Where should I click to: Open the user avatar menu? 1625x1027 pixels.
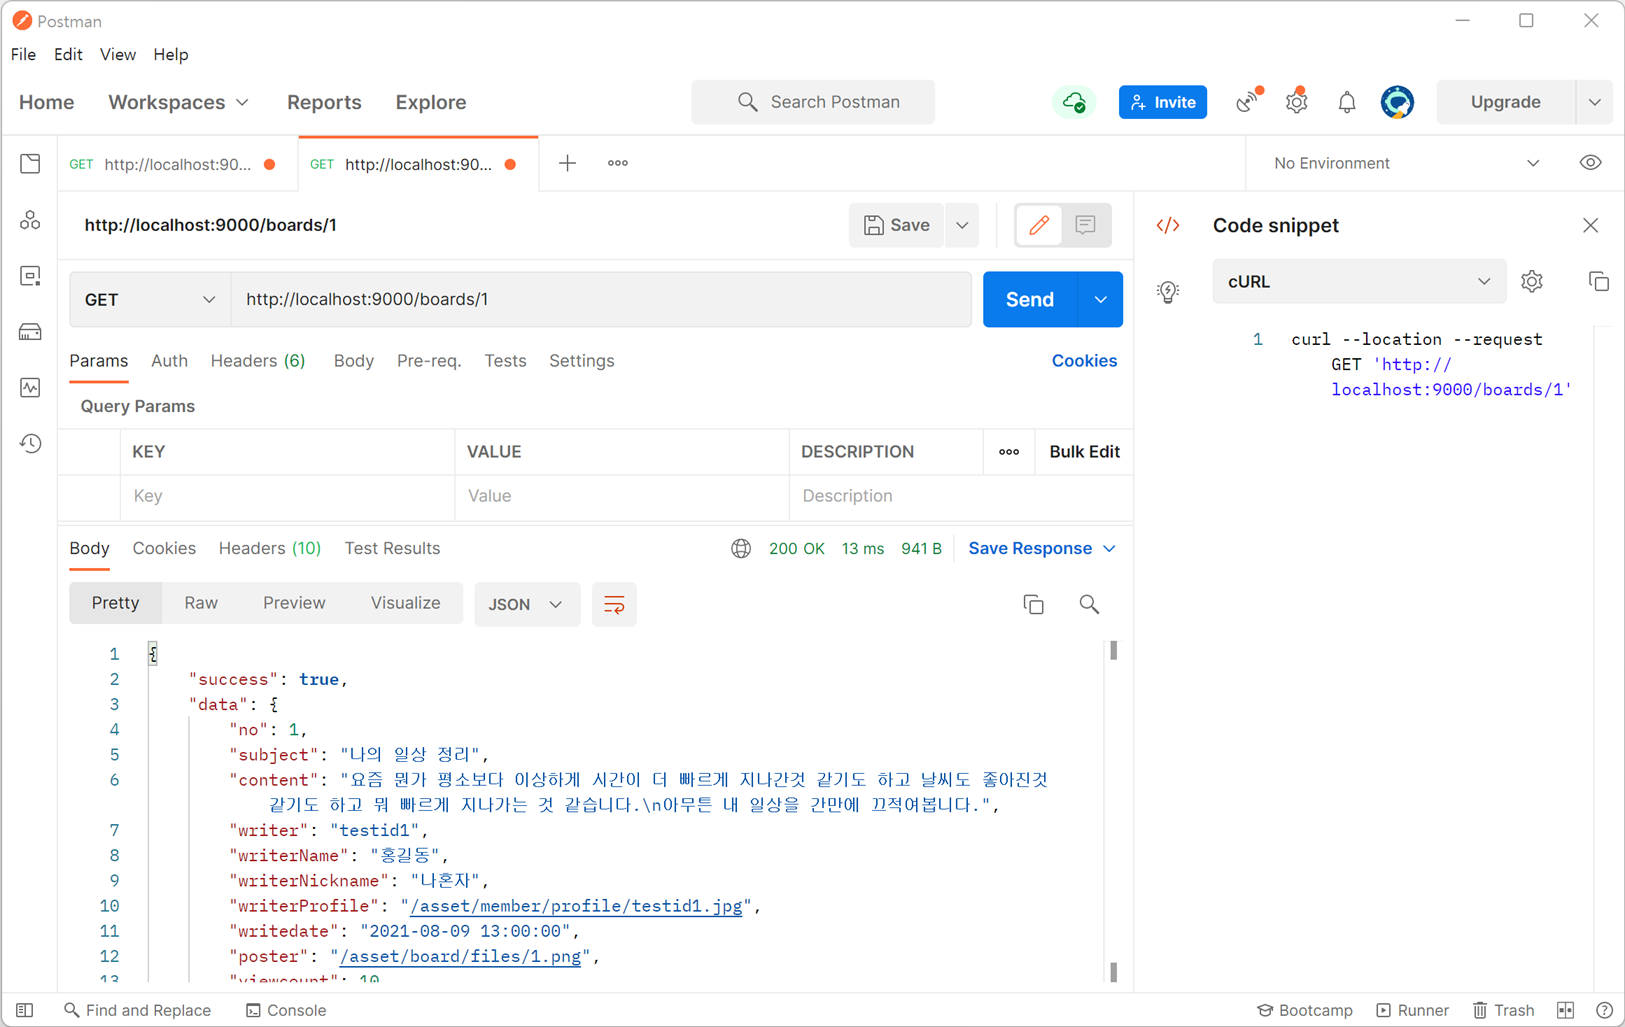(x=1397, y=102)
